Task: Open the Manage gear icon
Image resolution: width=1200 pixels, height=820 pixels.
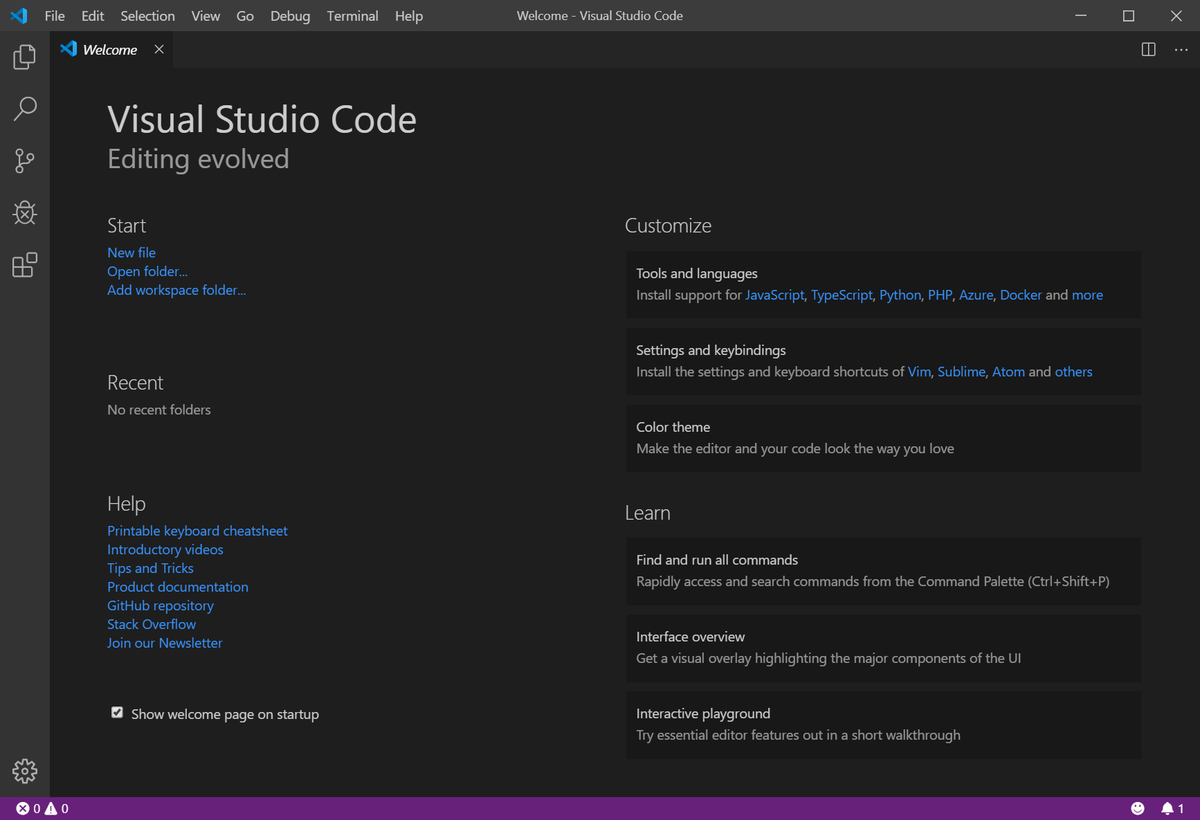Action: pyautogui.click(x=24, y=771)
